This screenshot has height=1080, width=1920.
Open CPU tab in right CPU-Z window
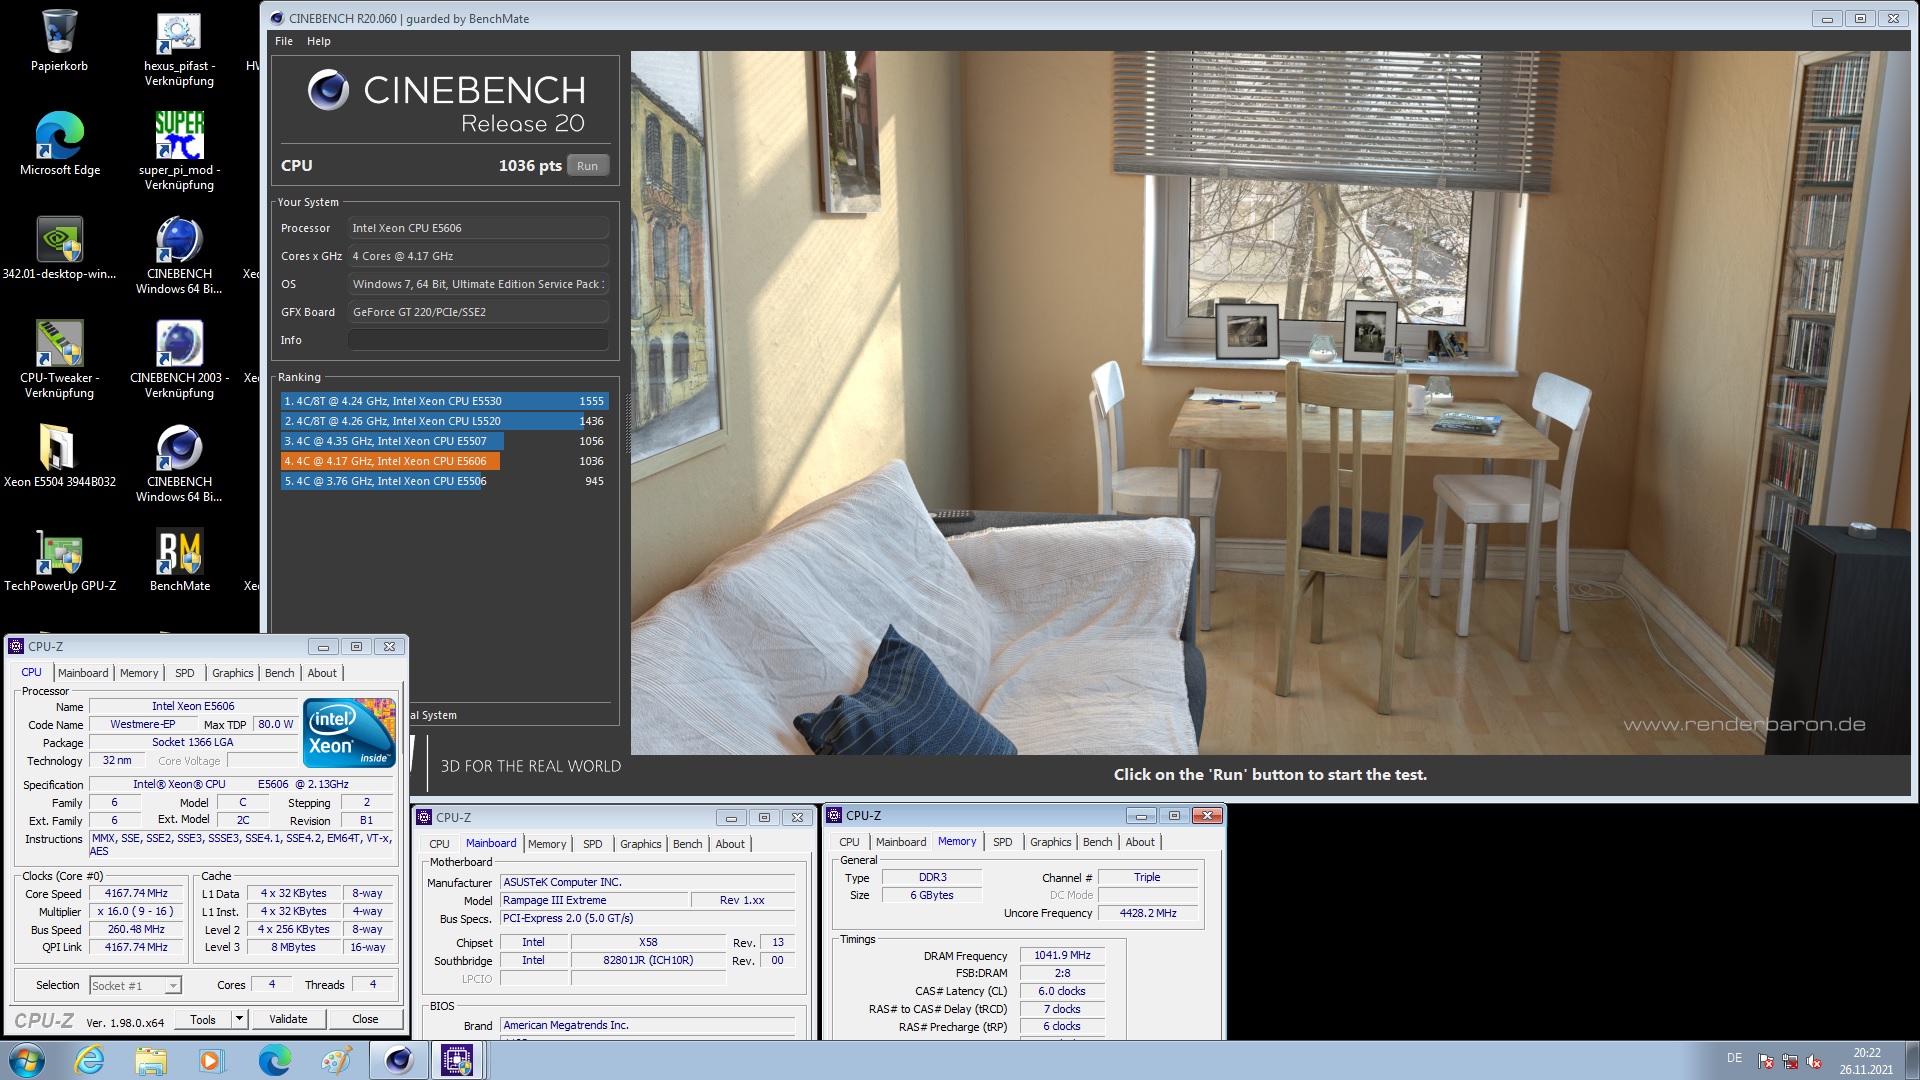tap(849, 842)
